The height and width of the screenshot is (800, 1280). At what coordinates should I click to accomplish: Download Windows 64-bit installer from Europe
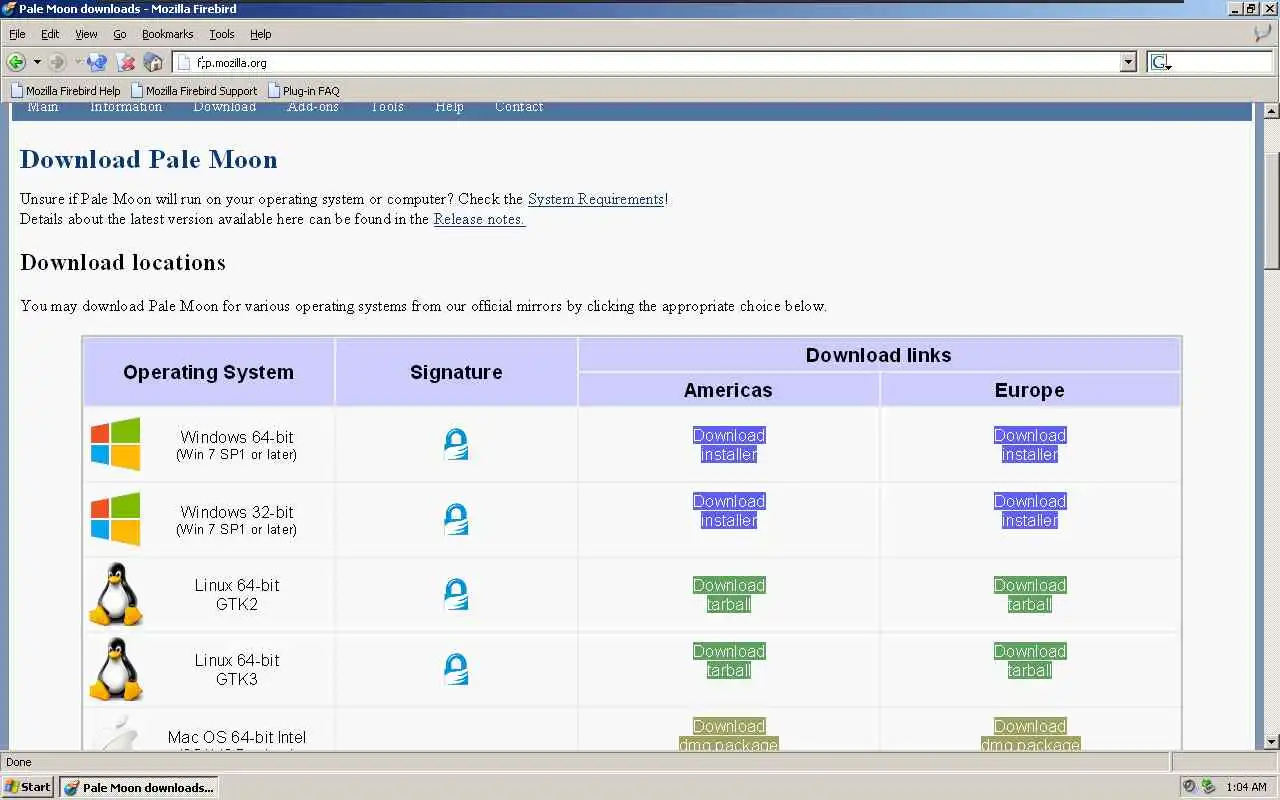[x=1030, y=444]
